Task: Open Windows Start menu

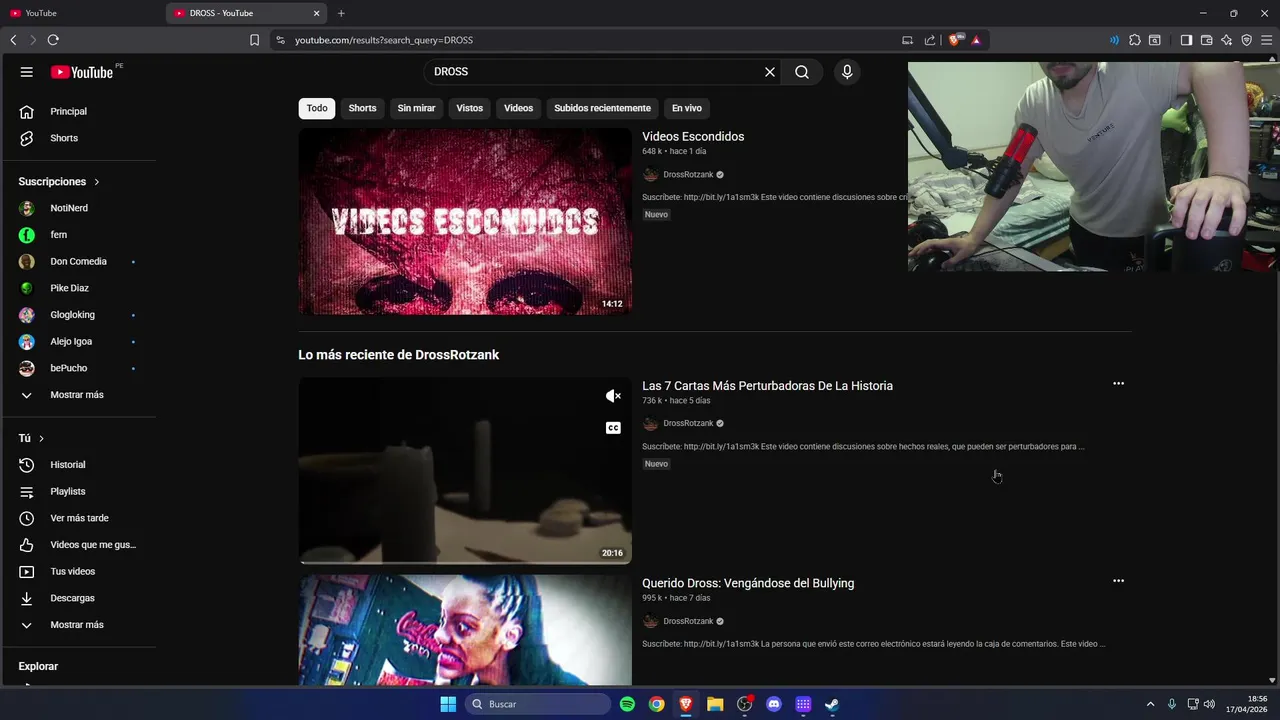Action: (x=448, y=704)
